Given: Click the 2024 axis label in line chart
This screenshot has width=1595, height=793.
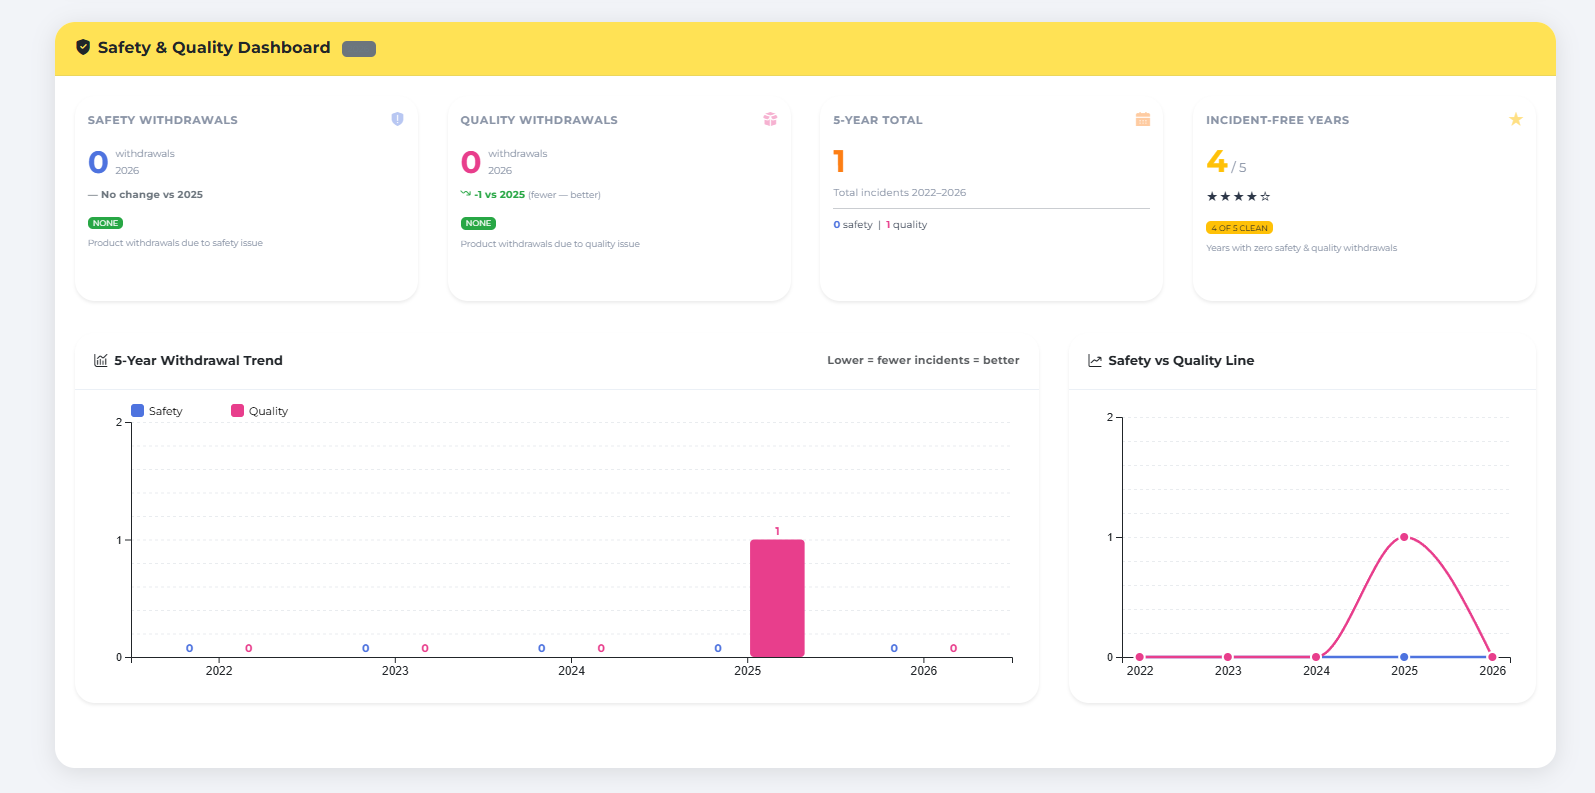Looking at the screenshot, I should (x=1316, y=671).
